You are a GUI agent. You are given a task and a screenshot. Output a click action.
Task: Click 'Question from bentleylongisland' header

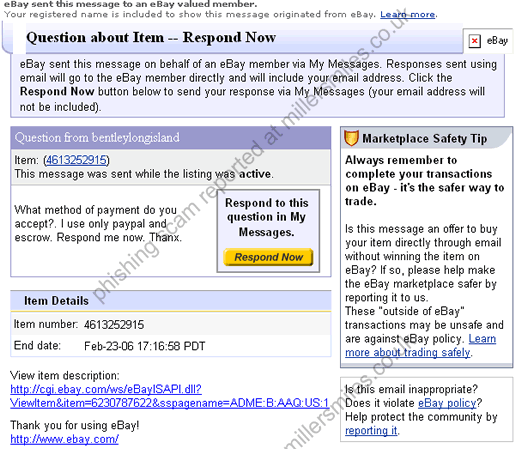97,137
